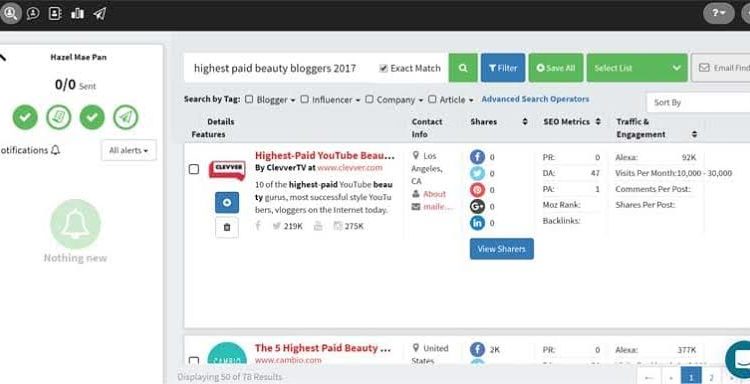Select the Clevver result checkbox
This screenshot has width=750, height=384.
point(194,169)
